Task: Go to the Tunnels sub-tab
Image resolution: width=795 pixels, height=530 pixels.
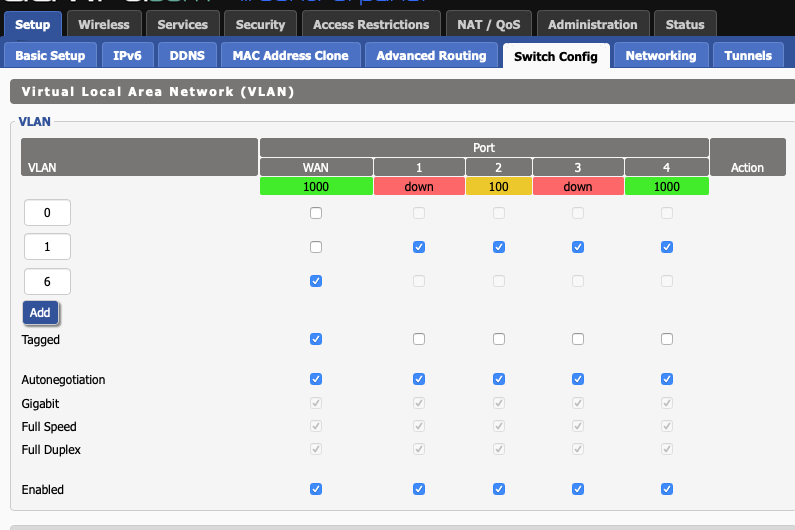Action: coord(748,55)
